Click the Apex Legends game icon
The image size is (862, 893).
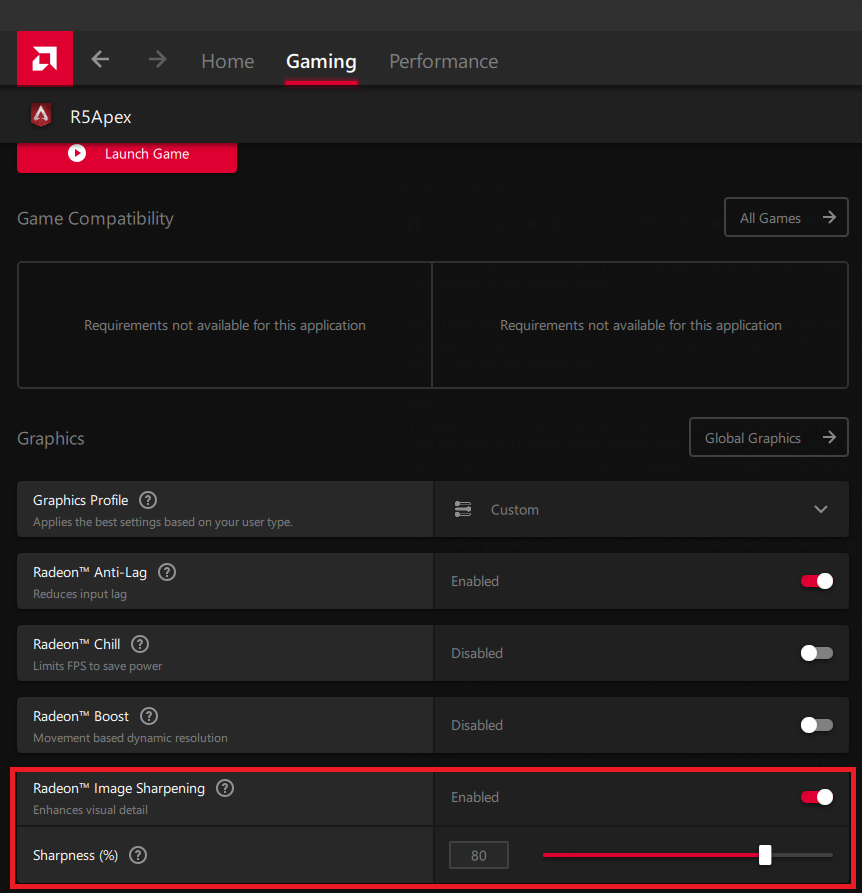[x=41, y=116]
